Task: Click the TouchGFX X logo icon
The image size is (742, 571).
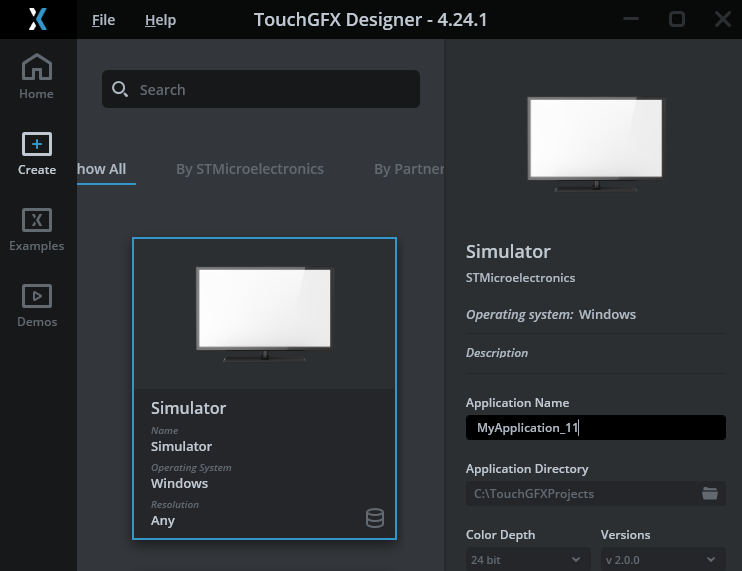Action: [38, 19]
